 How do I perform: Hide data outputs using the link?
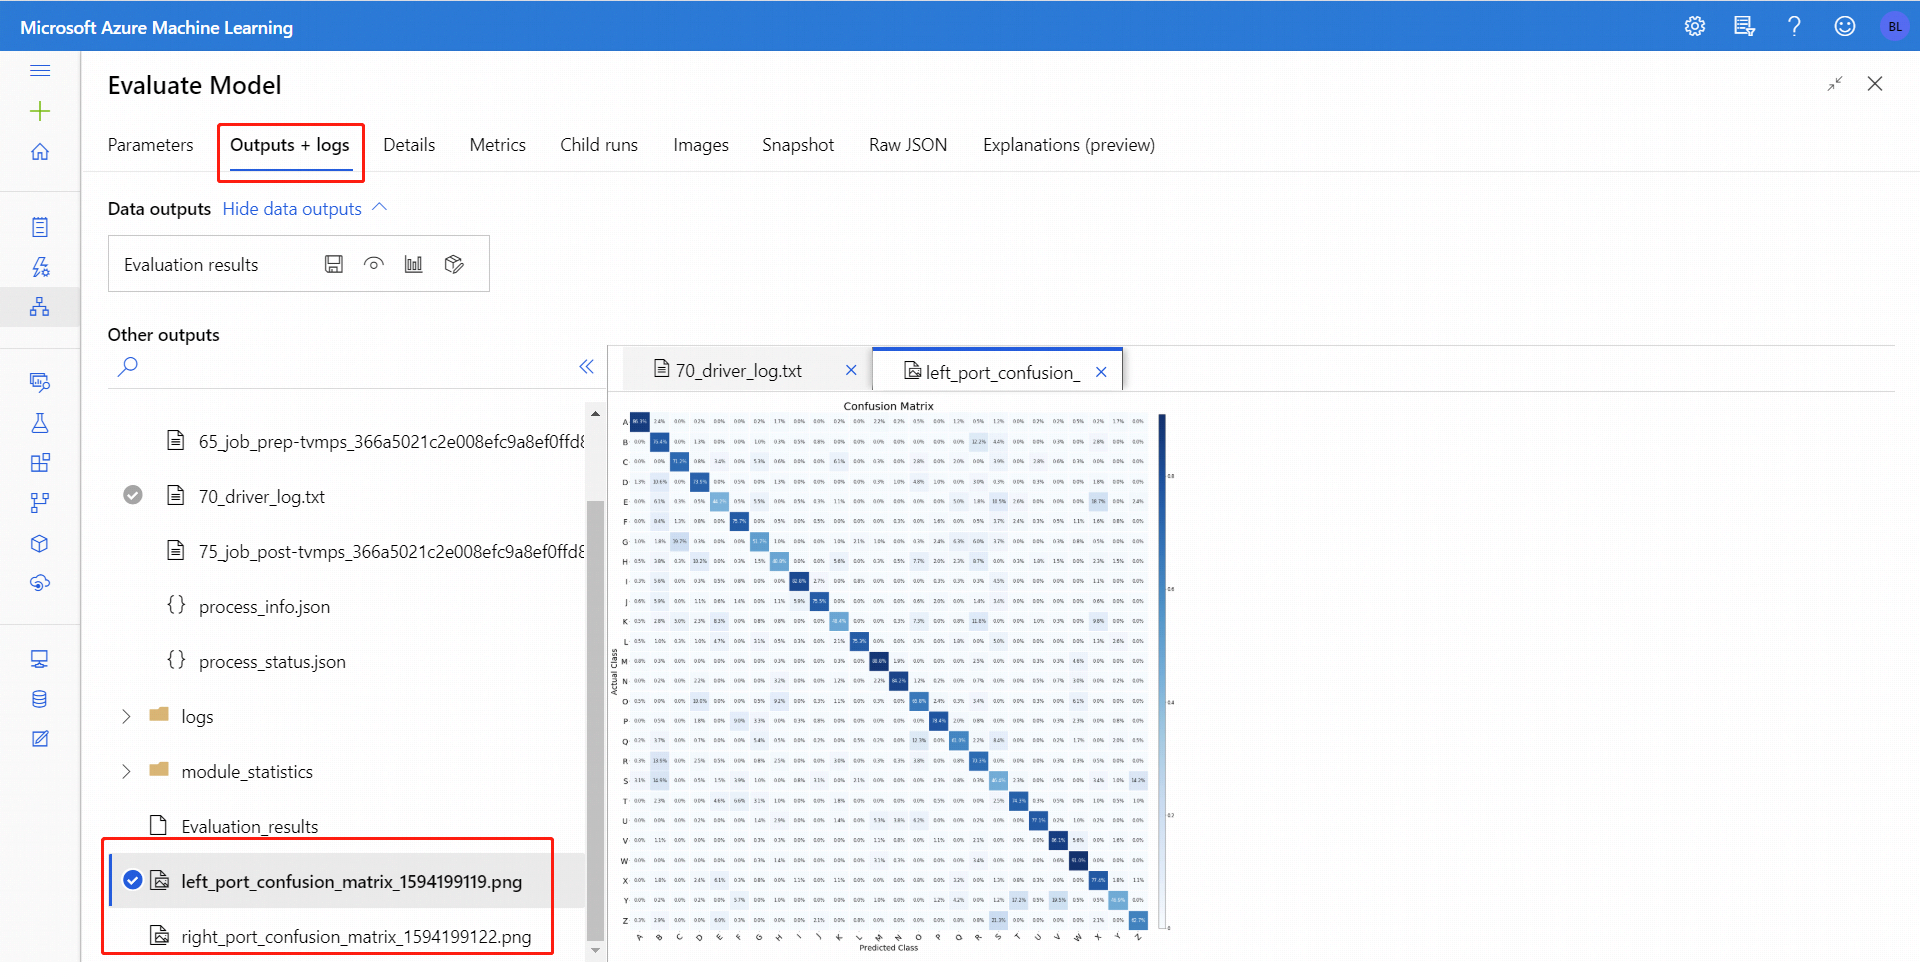point(292,208)
